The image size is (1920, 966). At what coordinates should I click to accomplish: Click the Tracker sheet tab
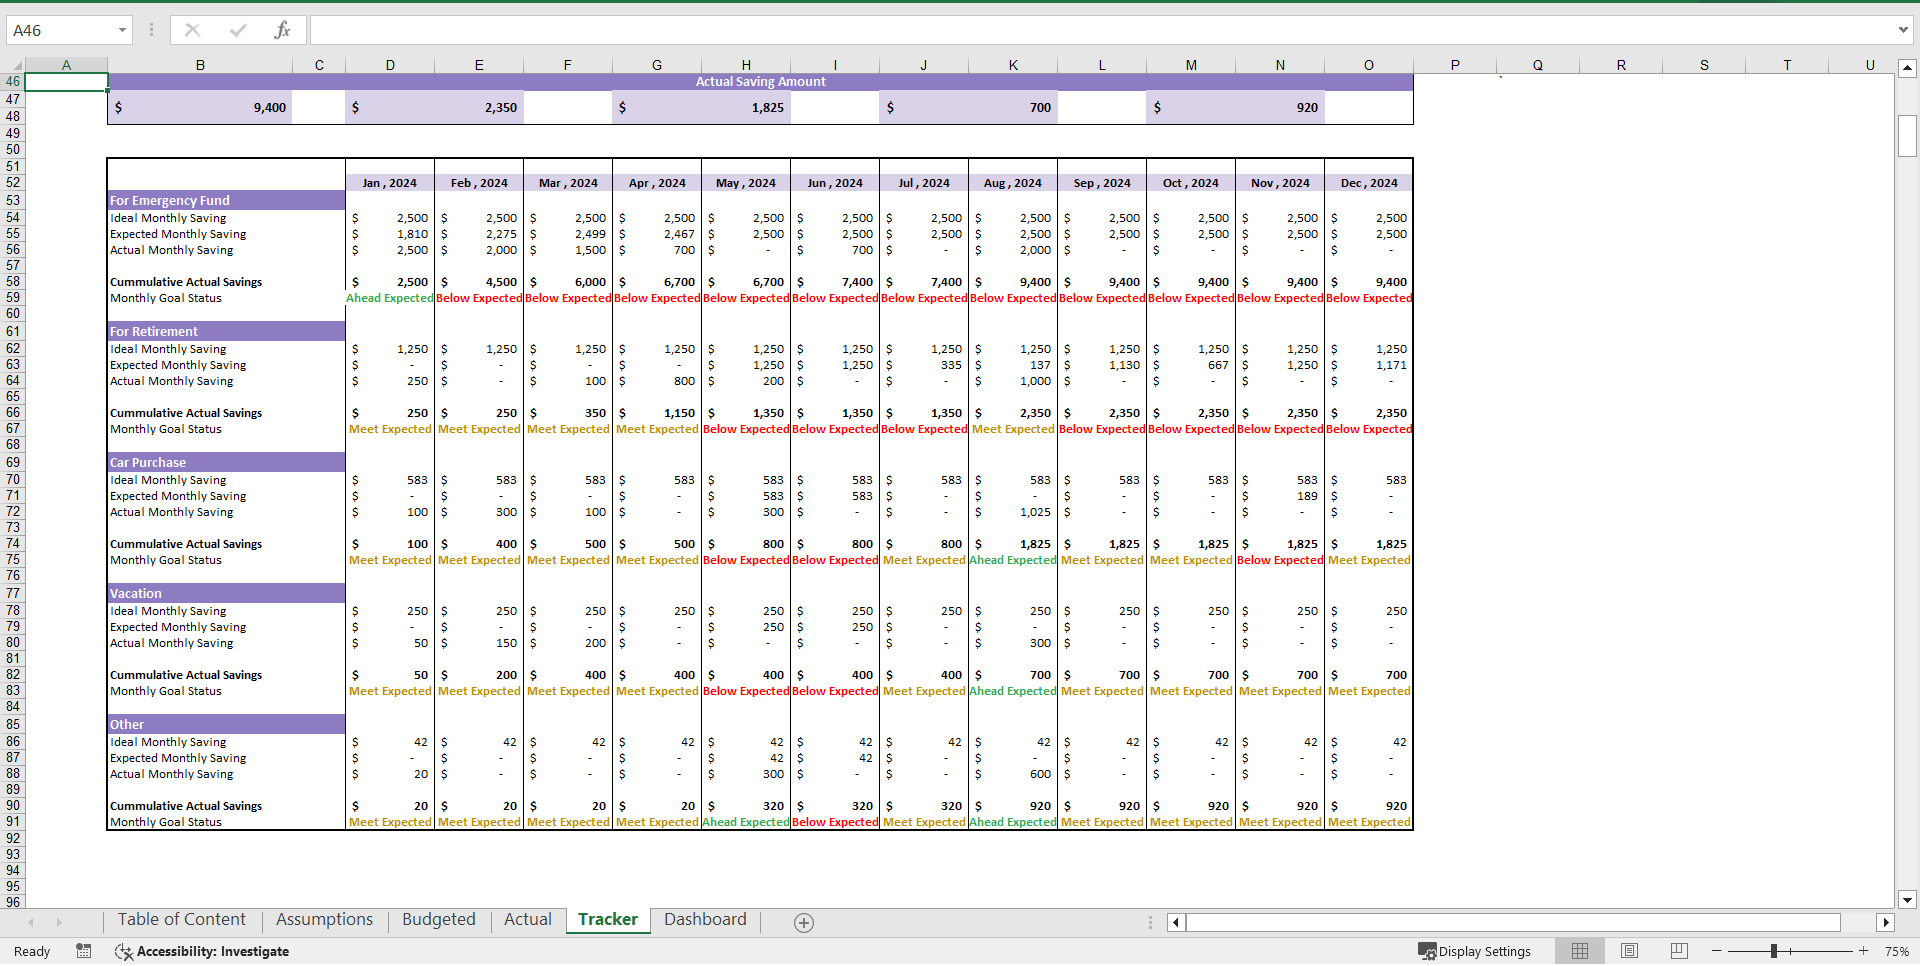point(608,920)
